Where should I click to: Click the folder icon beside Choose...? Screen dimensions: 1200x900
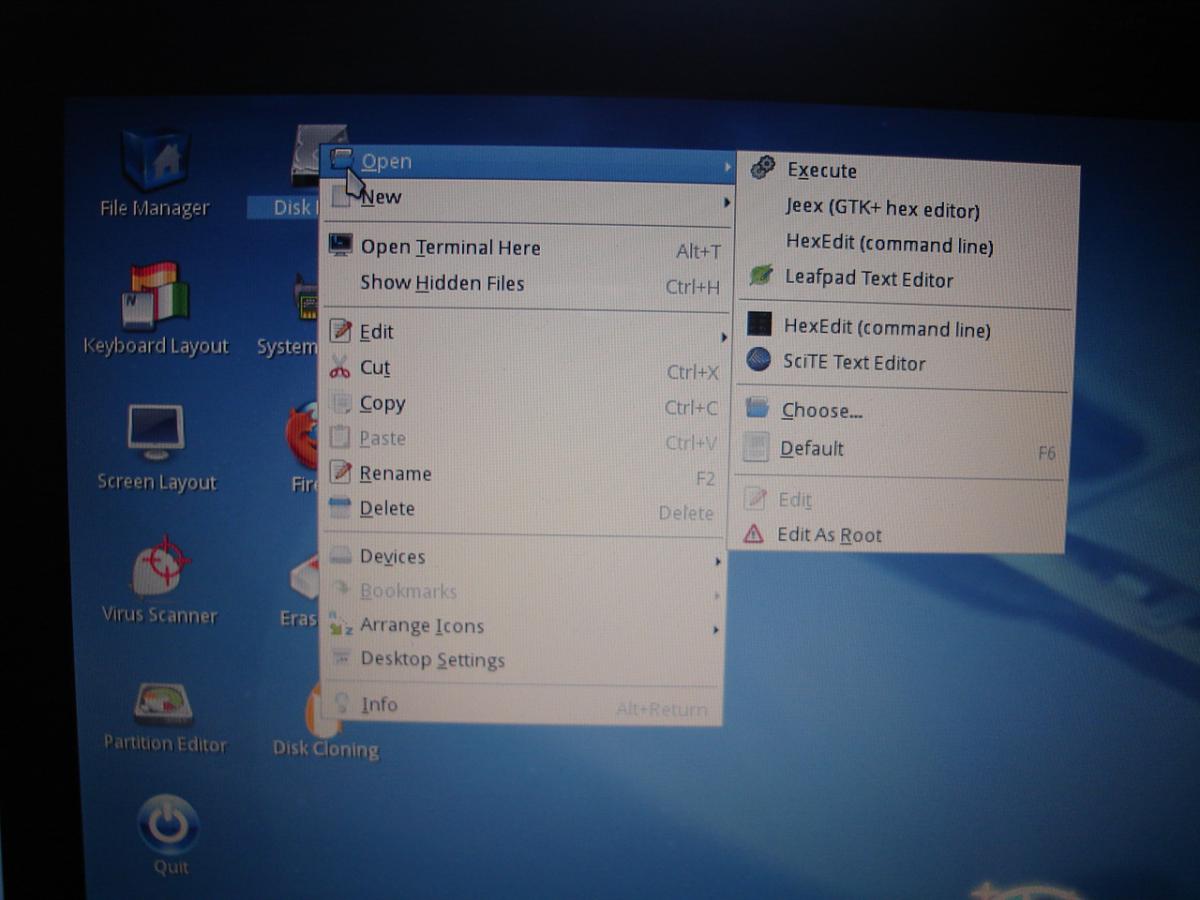pyautogui.click(x=758, y=408)
